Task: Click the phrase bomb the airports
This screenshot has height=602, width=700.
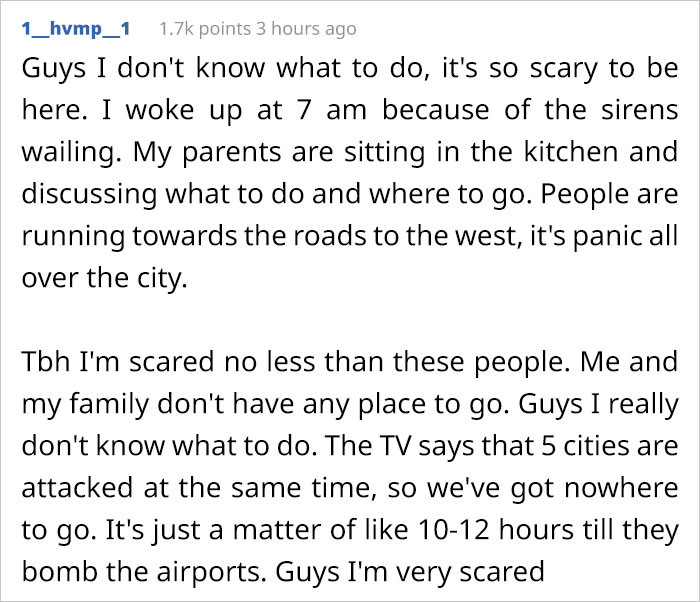Action: click(141, 572)
